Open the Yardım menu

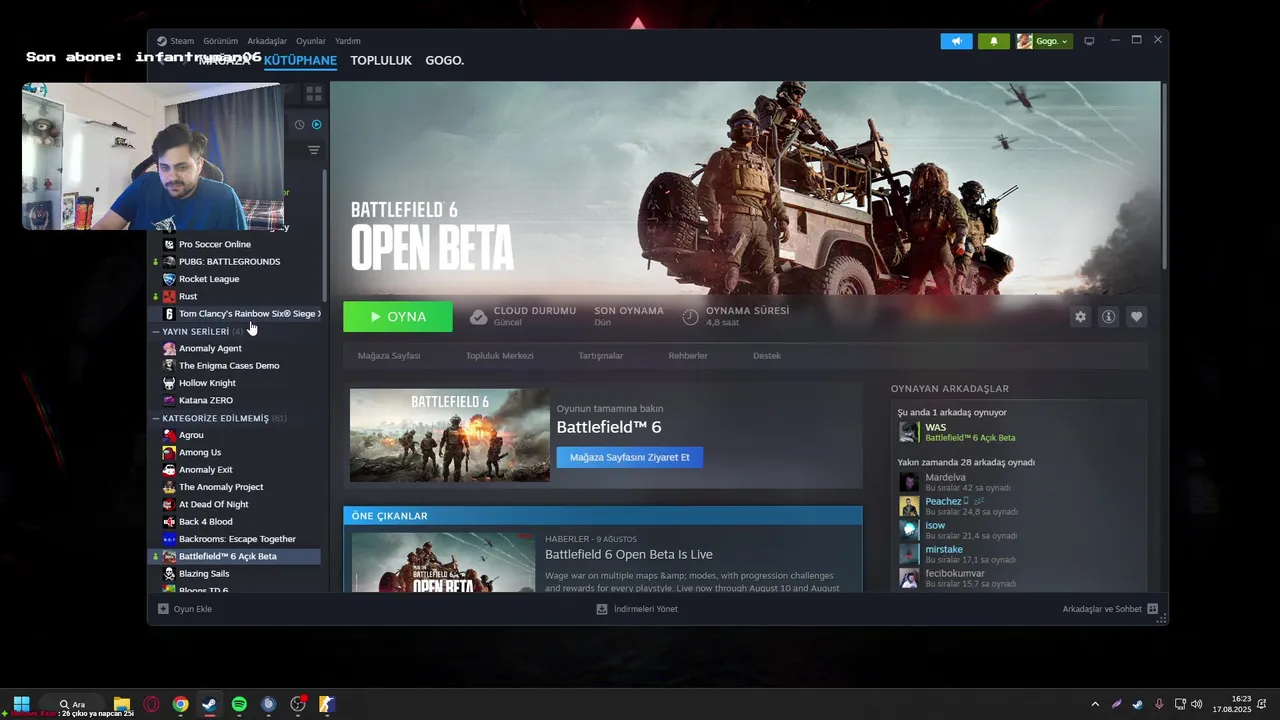pos(348,41)
